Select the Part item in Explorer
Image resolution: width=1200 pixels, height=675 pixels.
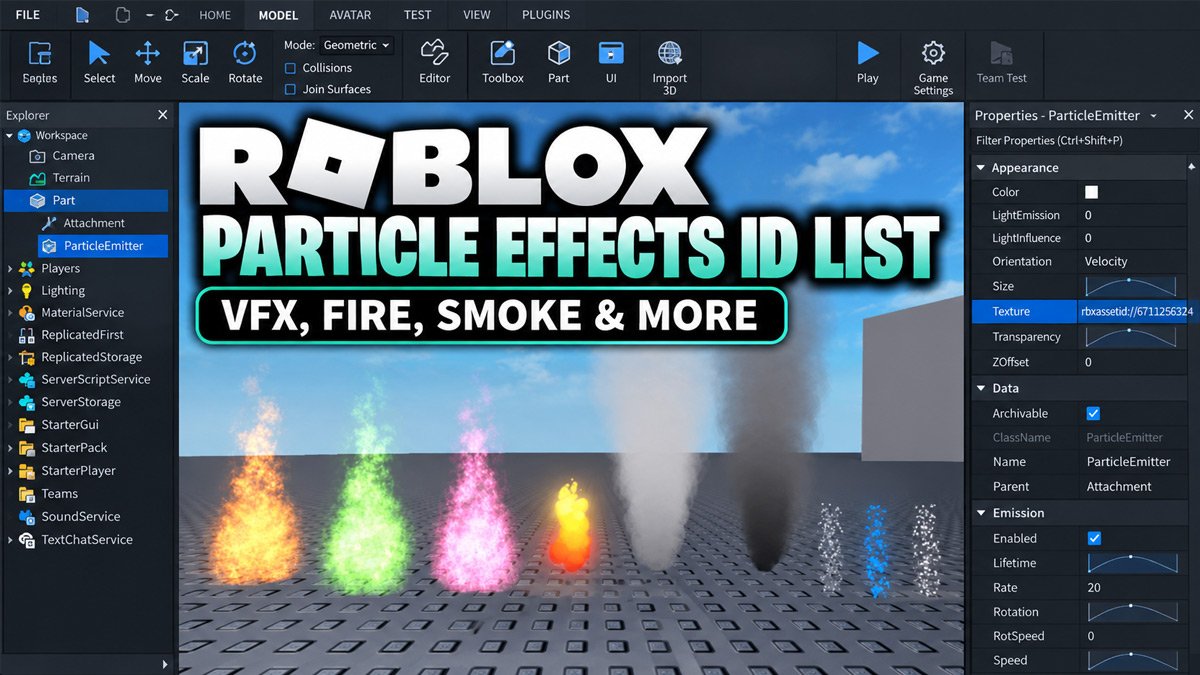[x=86, y=200]
